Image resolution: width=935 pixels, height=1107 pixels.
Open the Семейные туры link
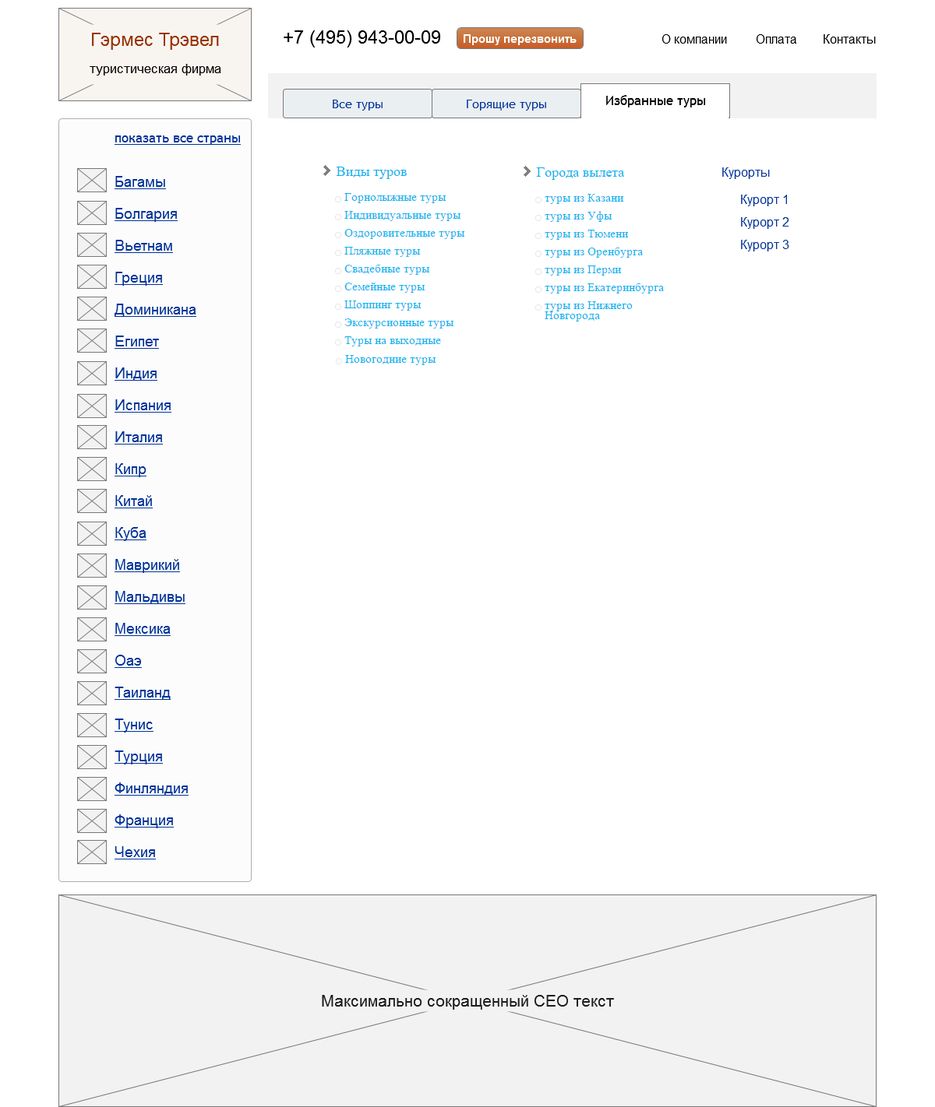coord(384,287)
